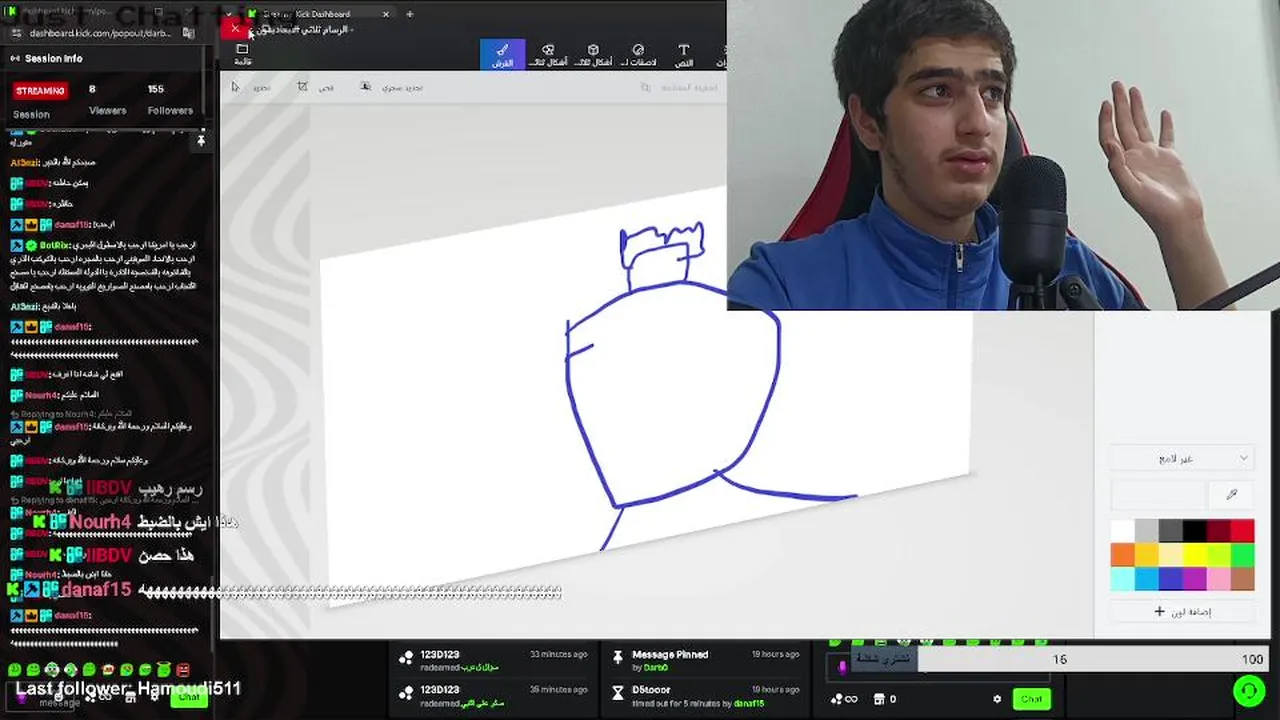Click the red STREAMING status badge
Viewport: 1280px width, 720px height.
tap(40, 91)
